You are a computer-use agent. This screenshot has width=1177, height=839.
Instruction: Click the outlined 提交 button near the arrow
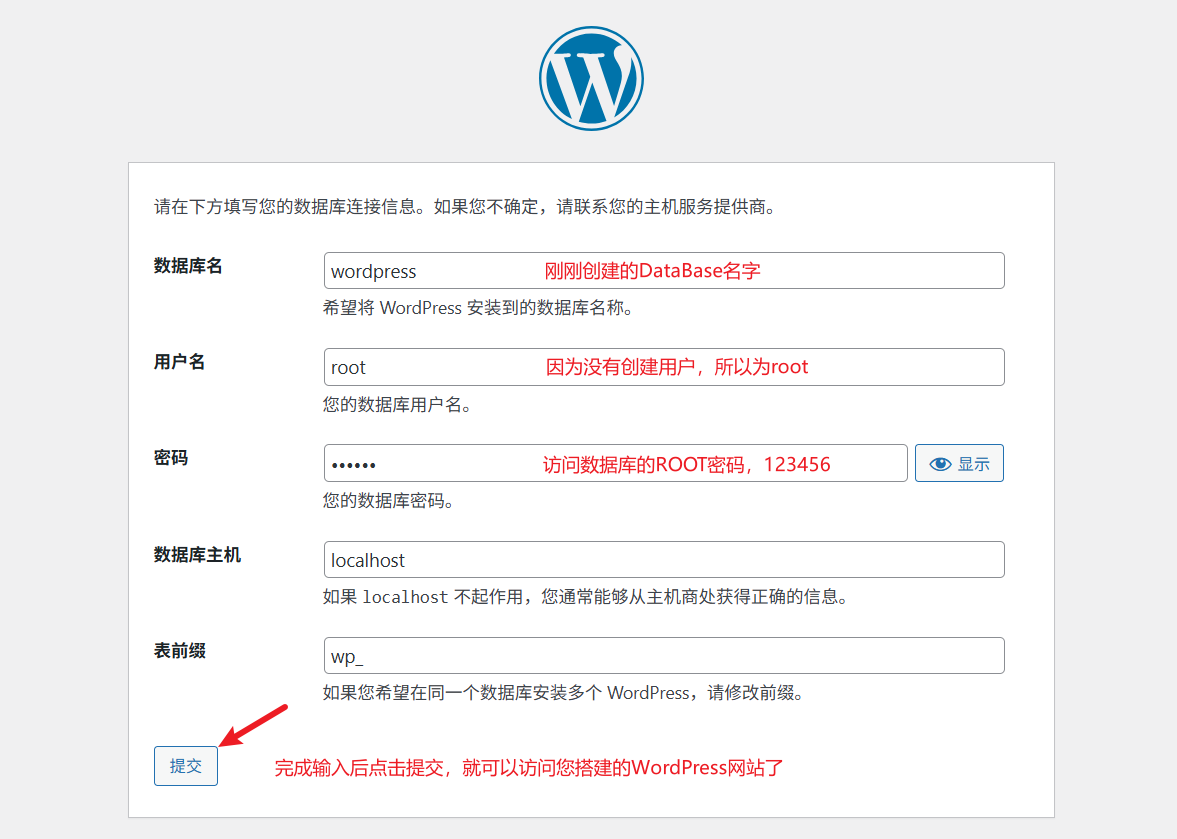[185, 764]
